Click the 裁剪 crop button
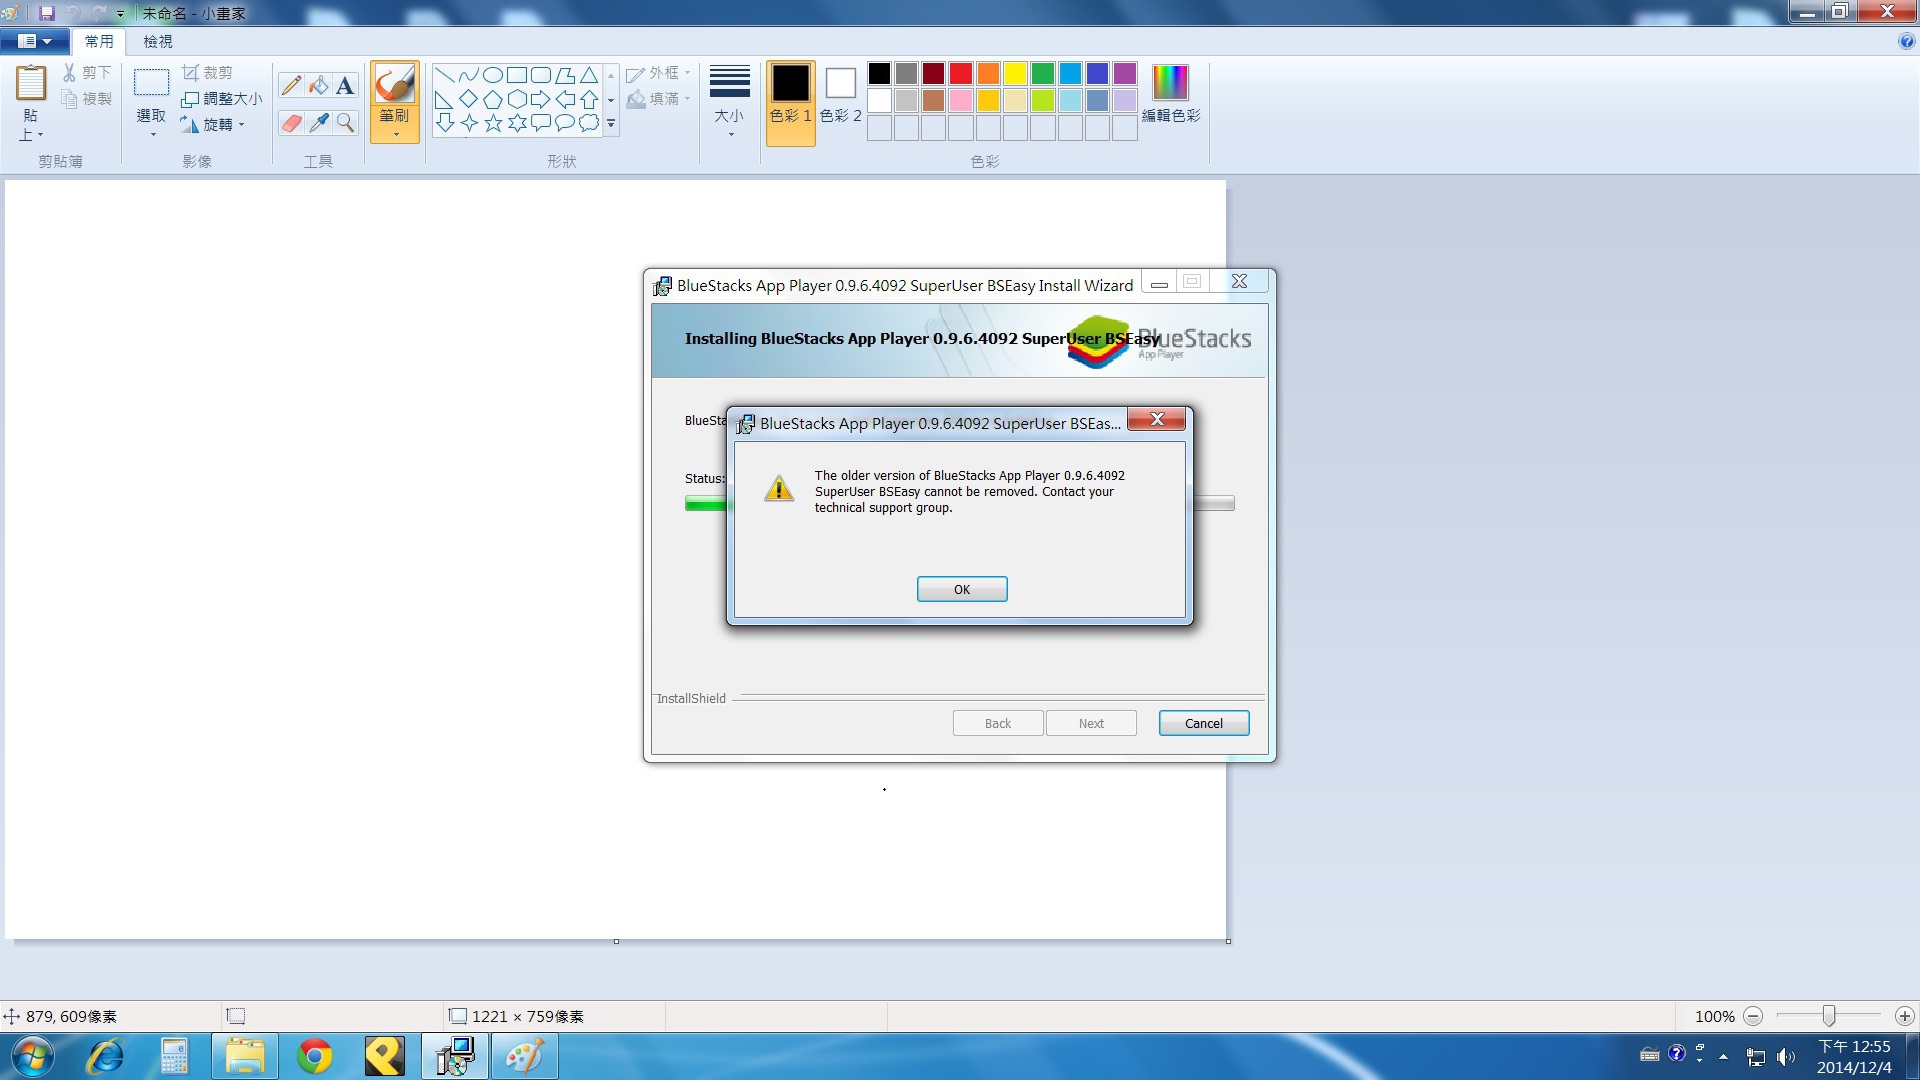Screen dimensions: 1920x1080 [207, 73]
